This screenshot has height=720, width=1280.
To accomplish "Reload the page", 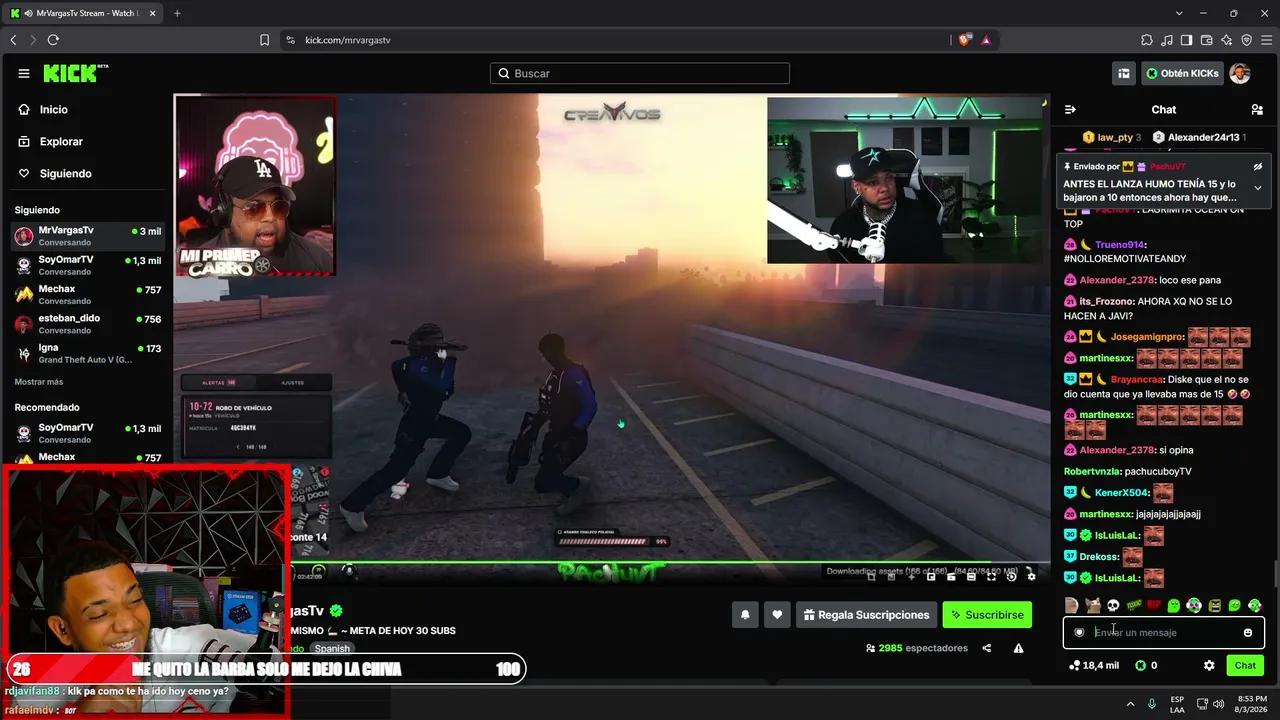I will coord(53,40).
